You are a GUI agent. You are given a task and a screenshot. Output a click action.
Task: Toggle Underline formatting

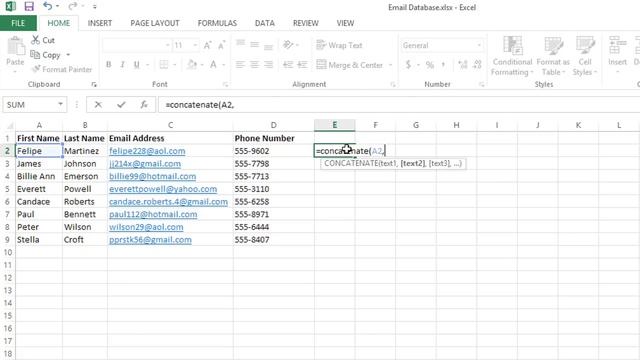[136, 64]
